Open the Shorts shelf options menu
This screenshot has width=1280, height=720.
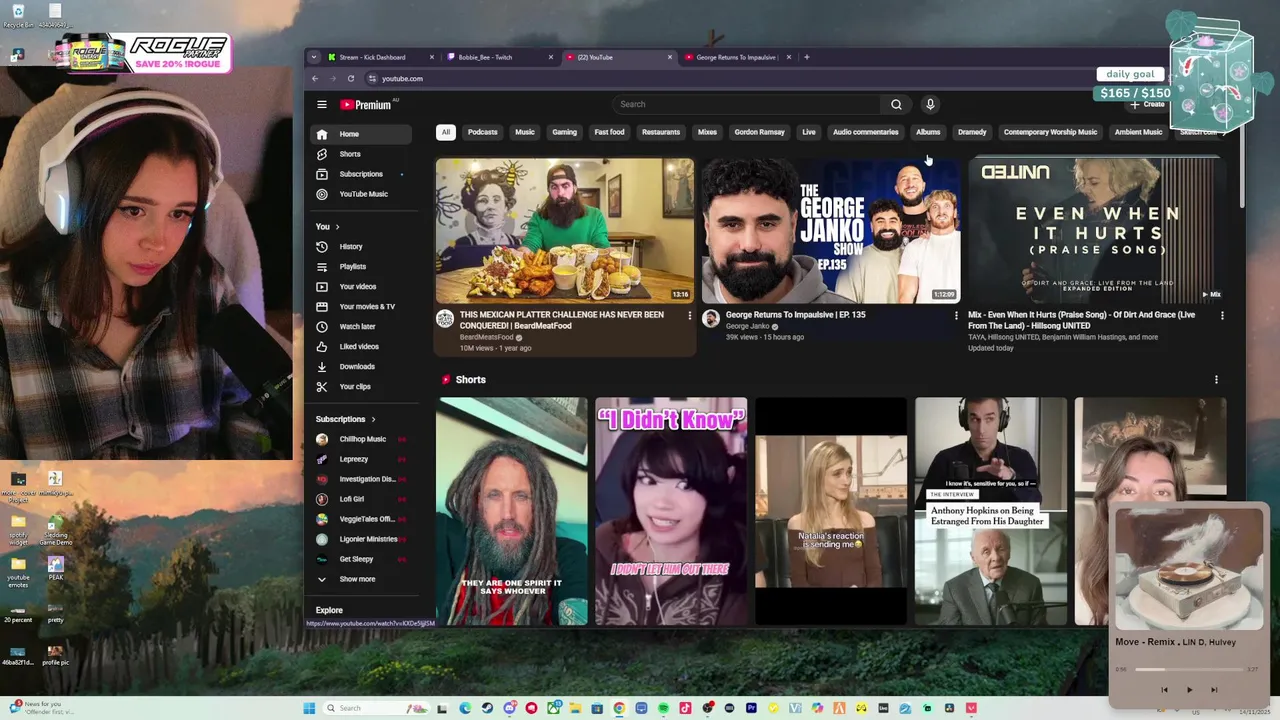(x=1216, y=380)
